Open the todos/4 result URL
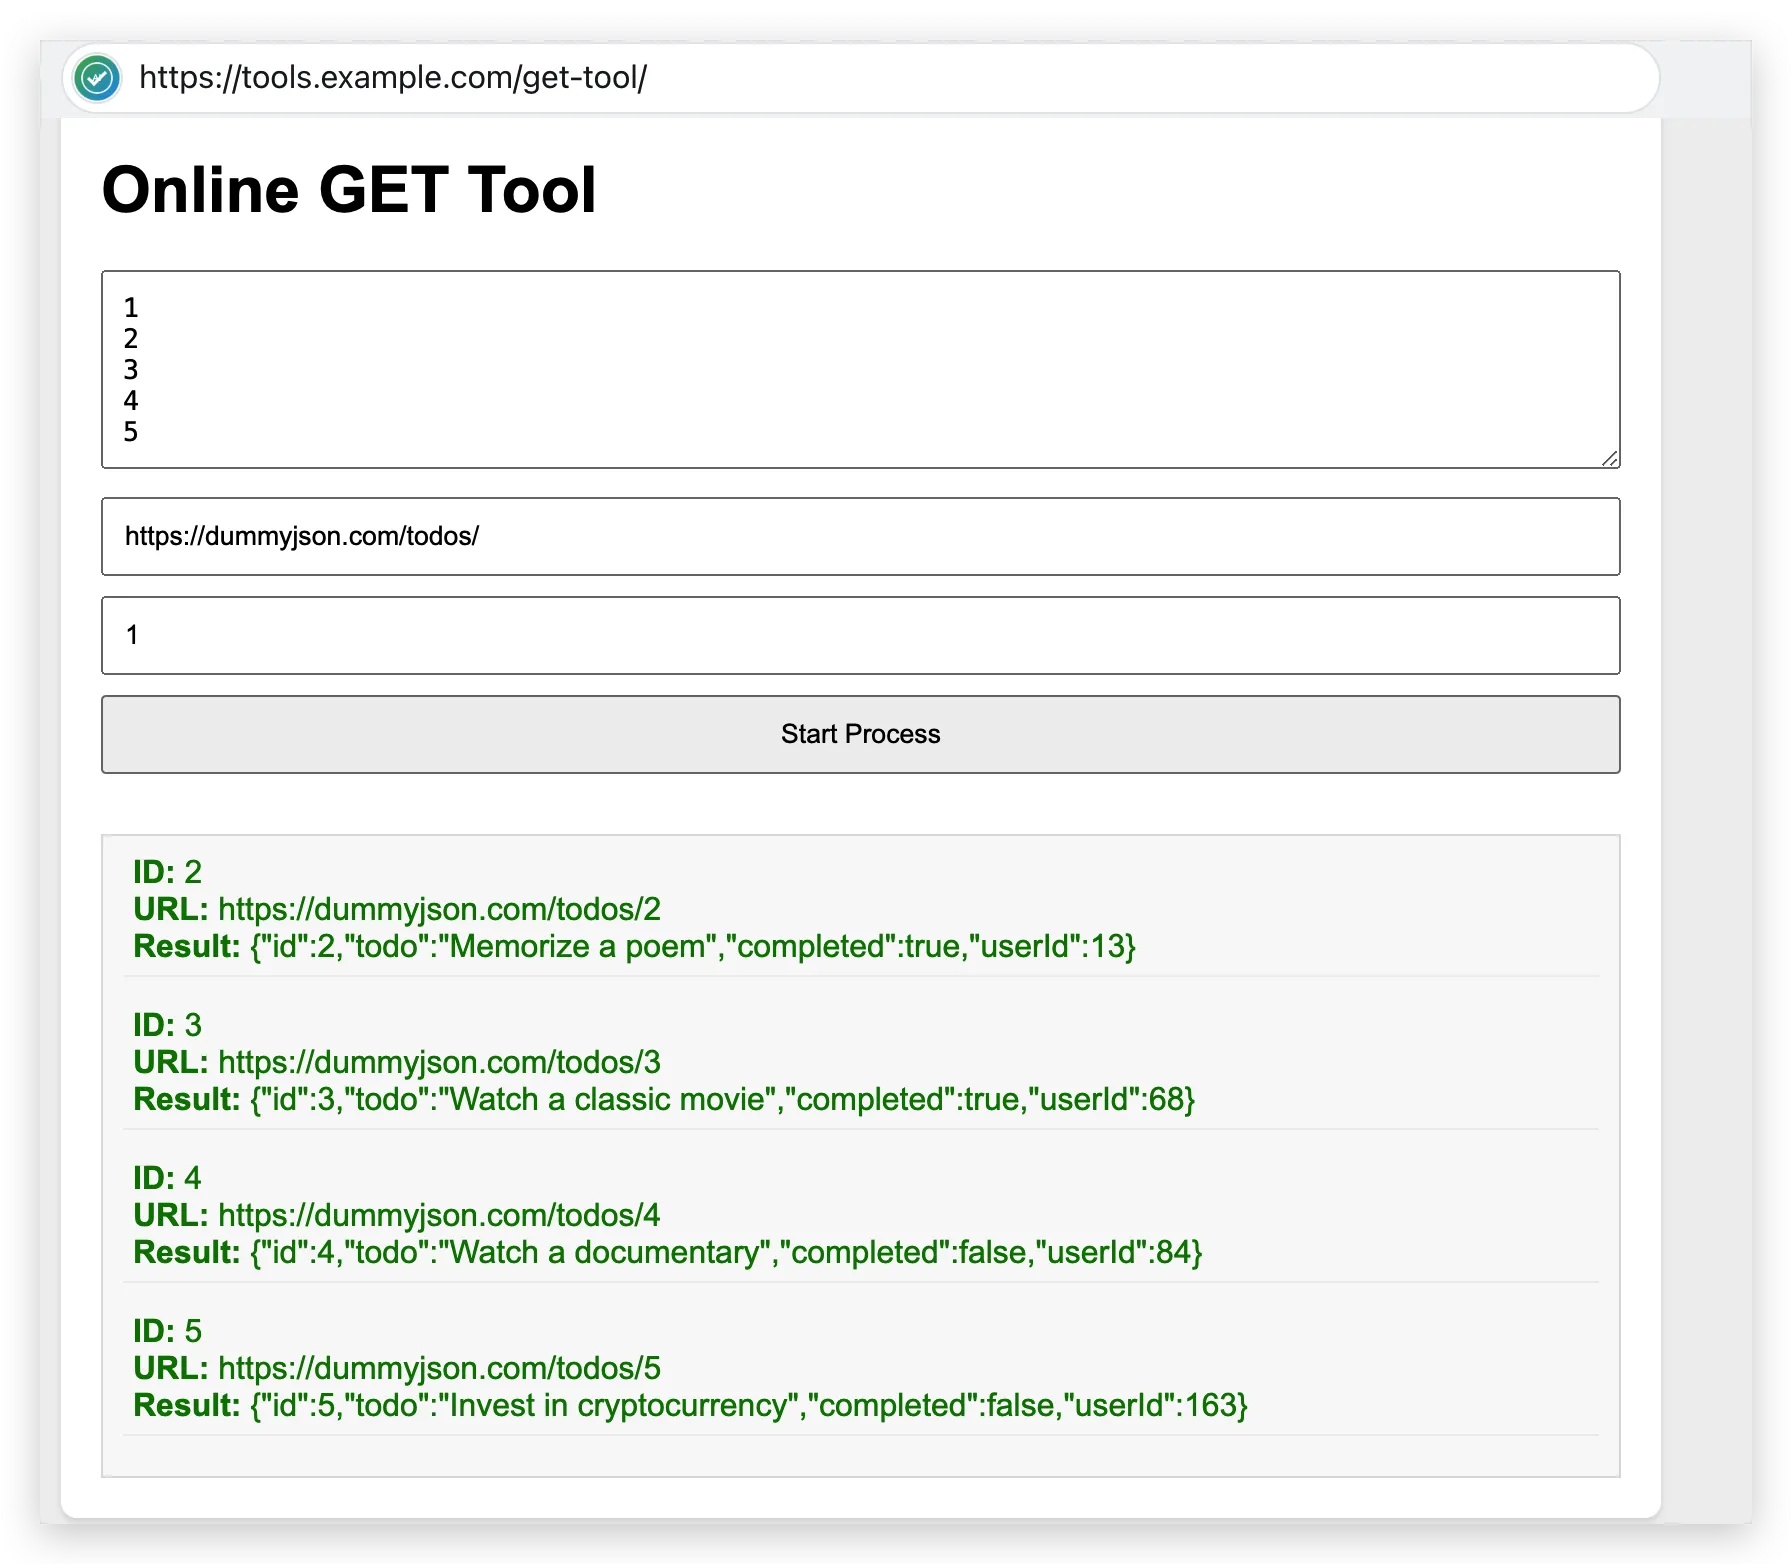Screen dimensions: 1792x1564 point(439,1215)
